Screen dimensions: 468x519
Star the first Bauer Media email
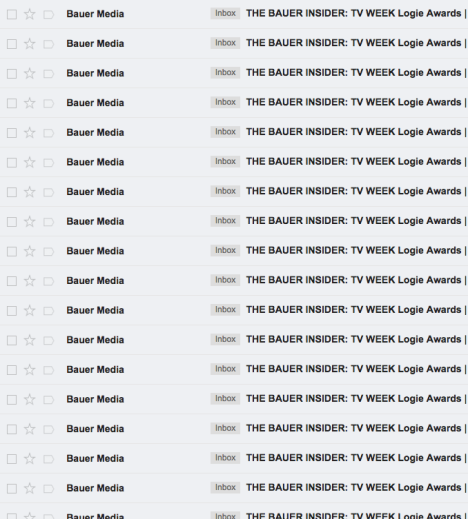click(30, 14)
